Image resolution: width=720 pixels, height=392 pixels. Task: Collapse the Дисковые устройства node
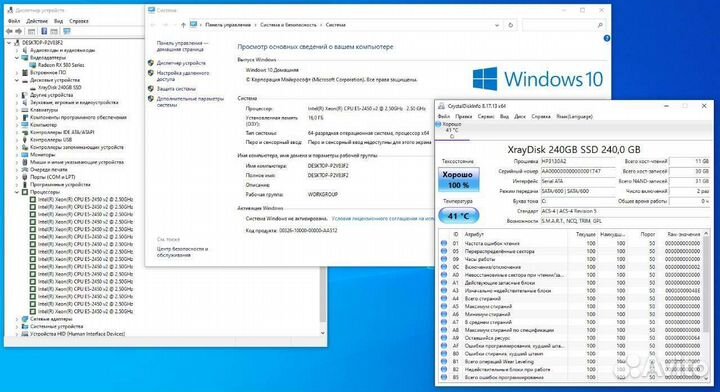click(17, 80)
